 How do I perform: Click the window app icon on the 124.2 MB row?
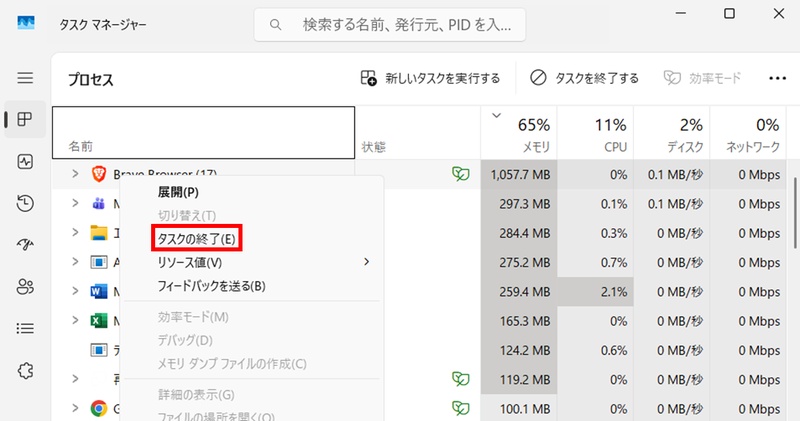pos(98,350)
